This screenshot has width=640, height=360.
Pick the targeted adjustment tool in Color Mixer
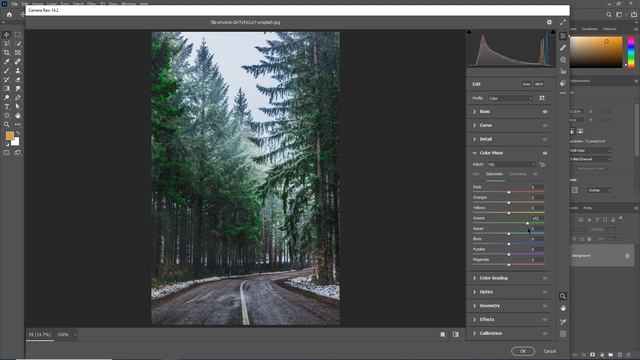click(542, 164)
